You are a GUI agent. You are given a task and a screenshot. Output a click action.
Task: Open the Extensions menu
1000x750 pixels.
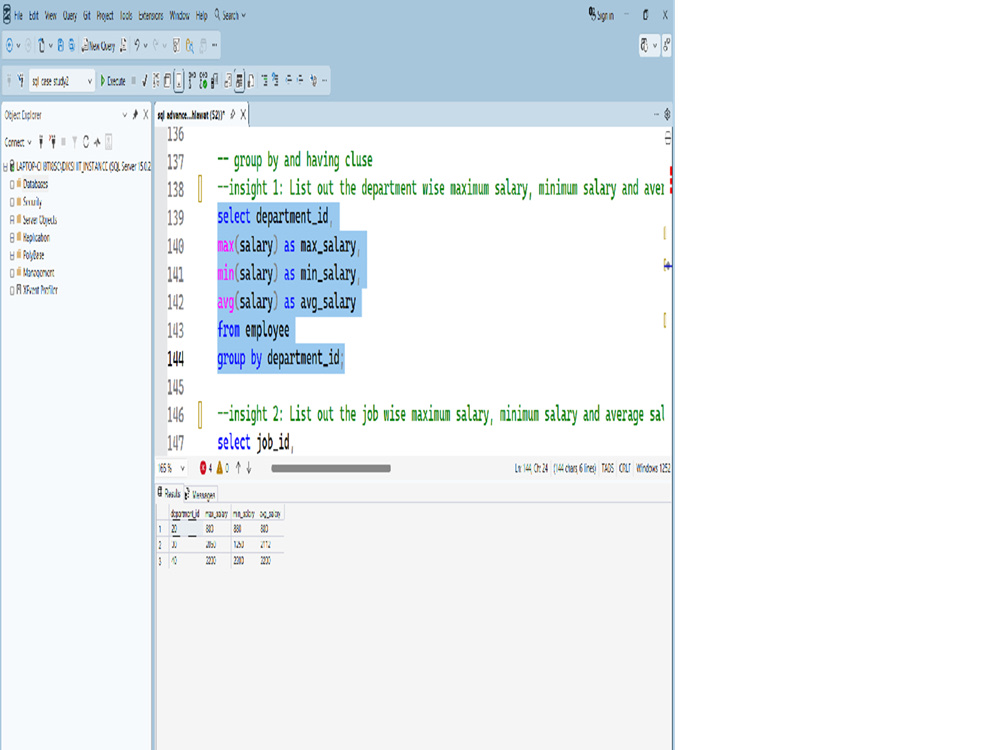[151, 15]
